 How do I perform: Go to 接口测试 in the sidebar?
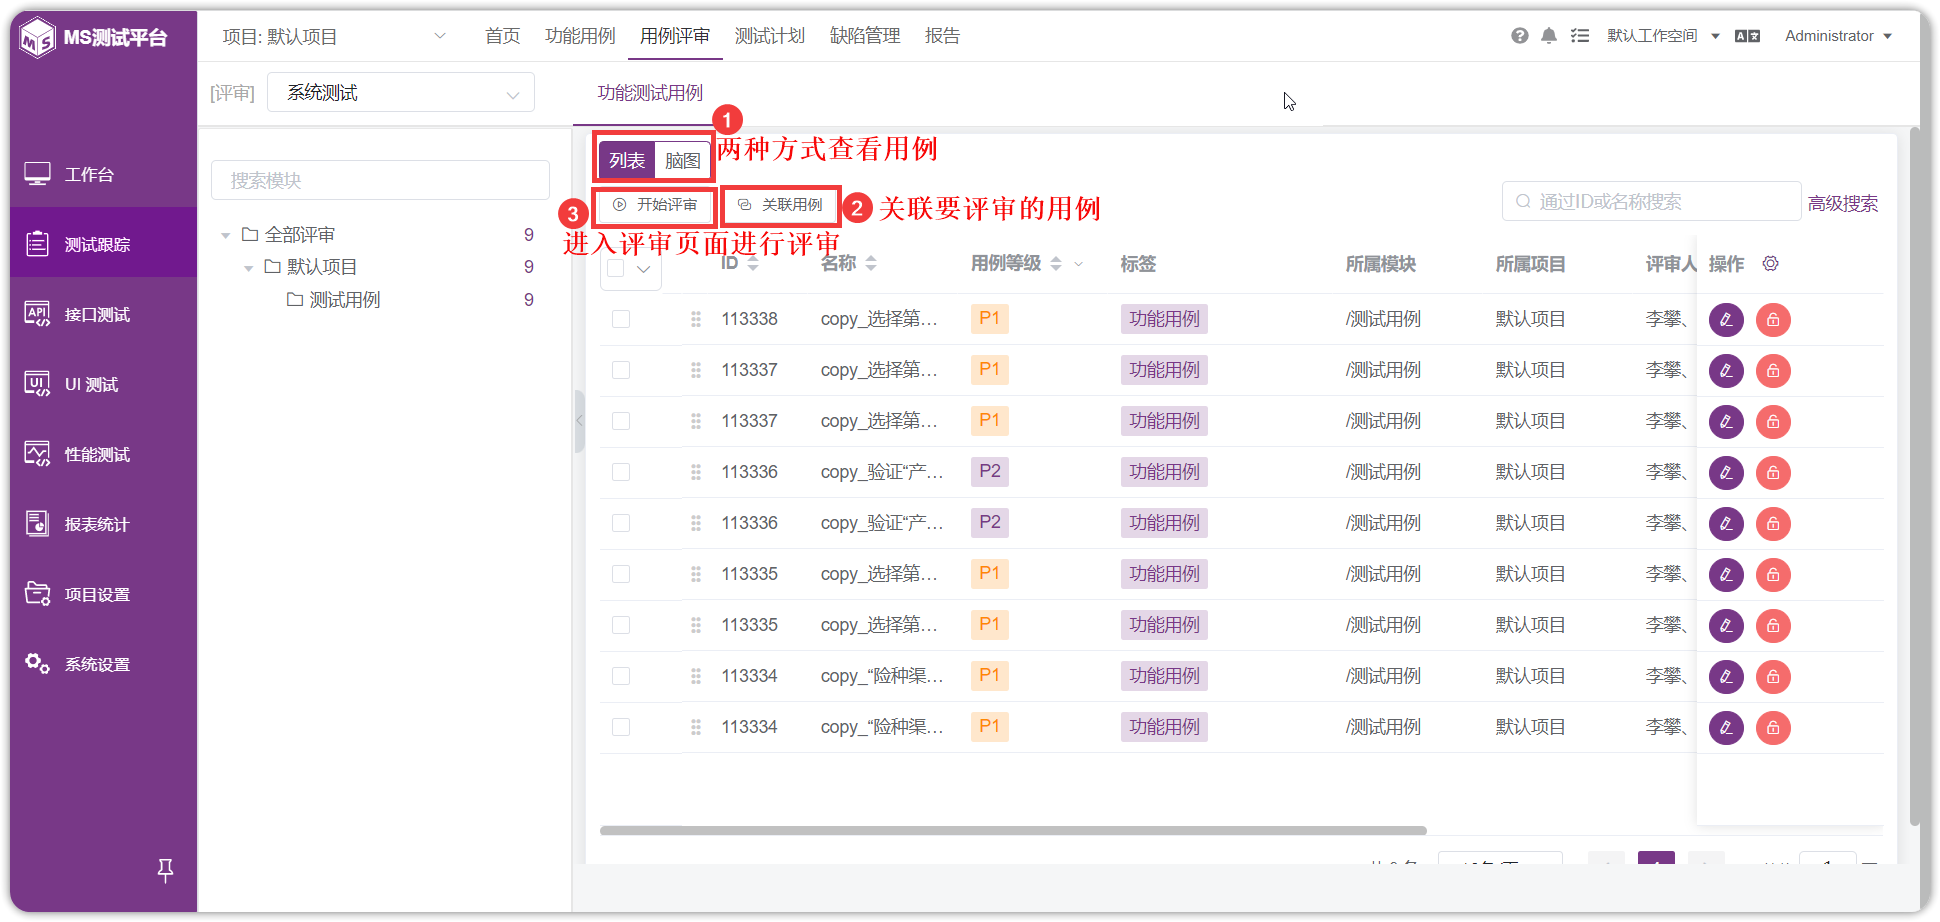103,314
